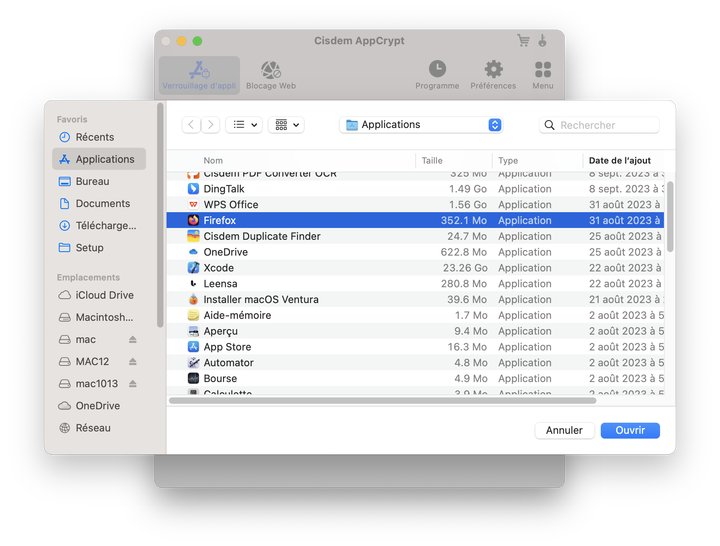Switch to Blocage Web tab in AppCrypt
The height and width of the screenshot is (546, 720).
click(x=271, y=75)
